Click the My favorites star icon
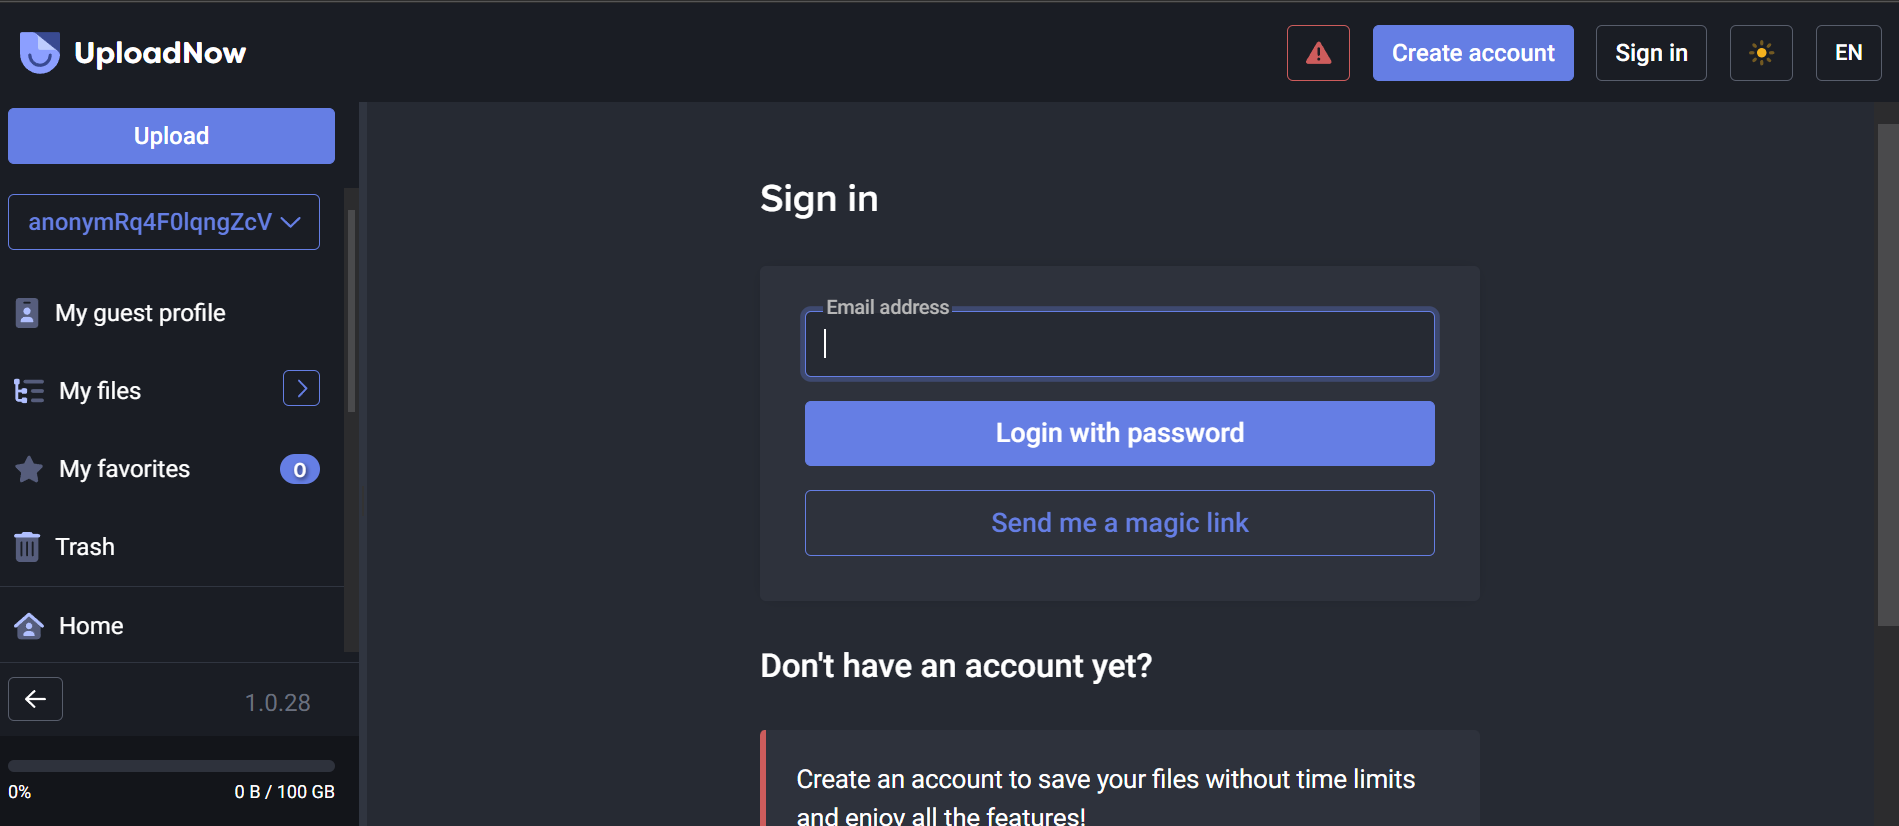This screenshot has width=1899, height=826. [29, 469]
